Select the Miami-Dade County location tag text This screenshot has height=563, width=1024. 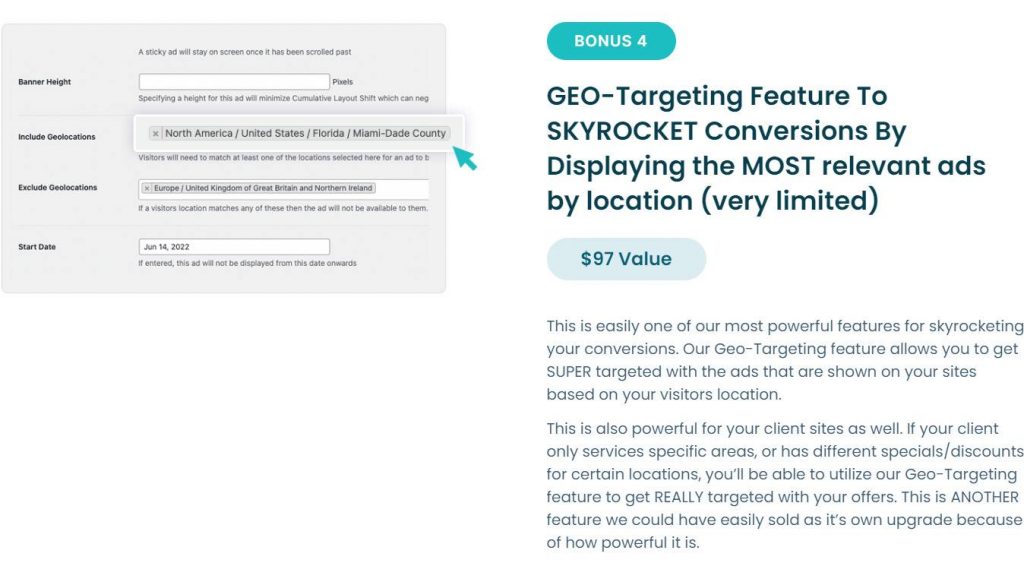click(x=305, y=133)
